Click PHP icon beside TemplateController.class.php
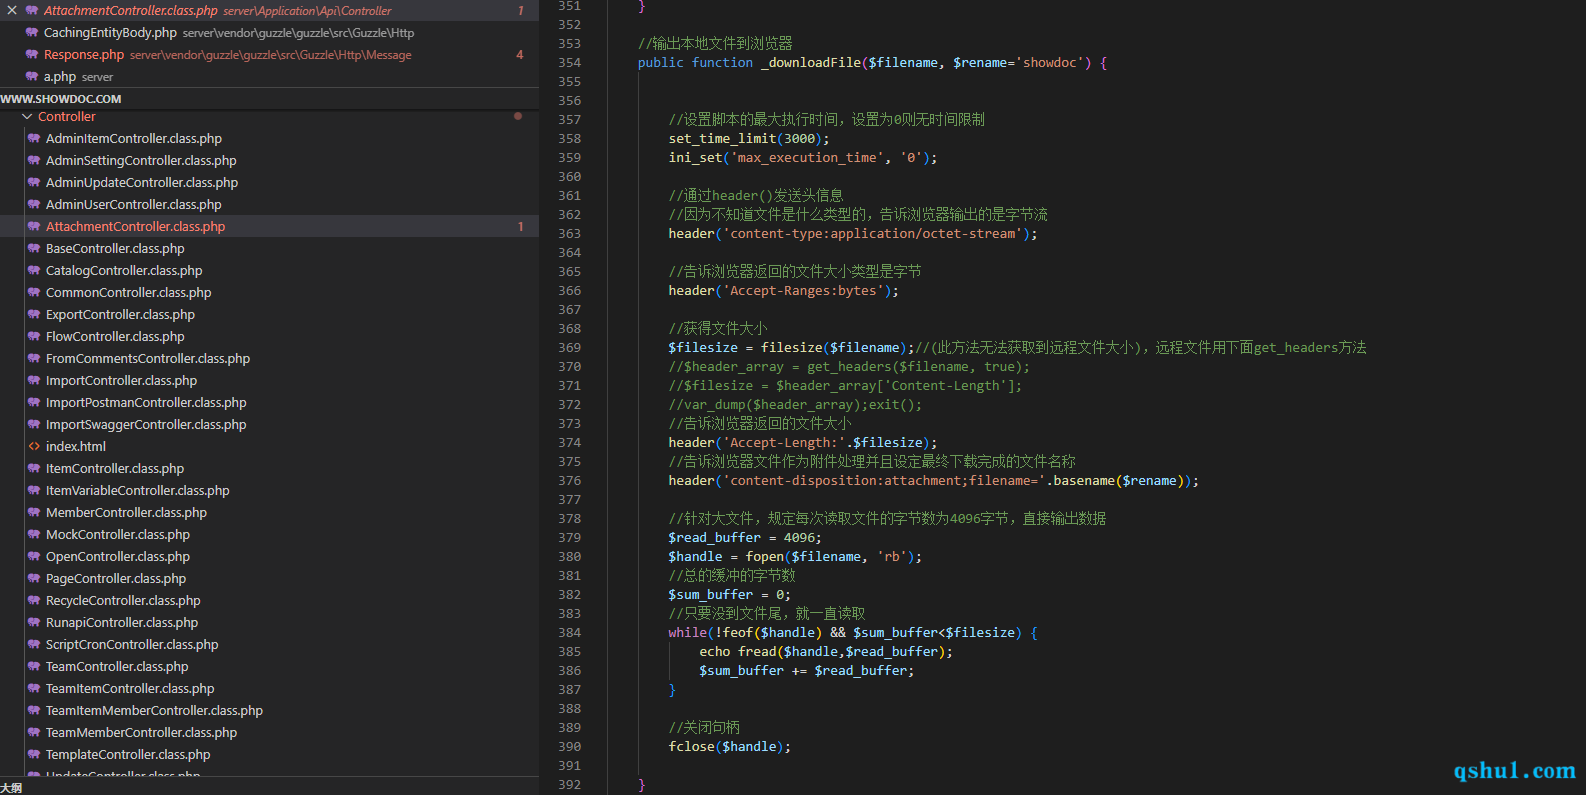This screenshot has width=1586, height=795. 34,754
